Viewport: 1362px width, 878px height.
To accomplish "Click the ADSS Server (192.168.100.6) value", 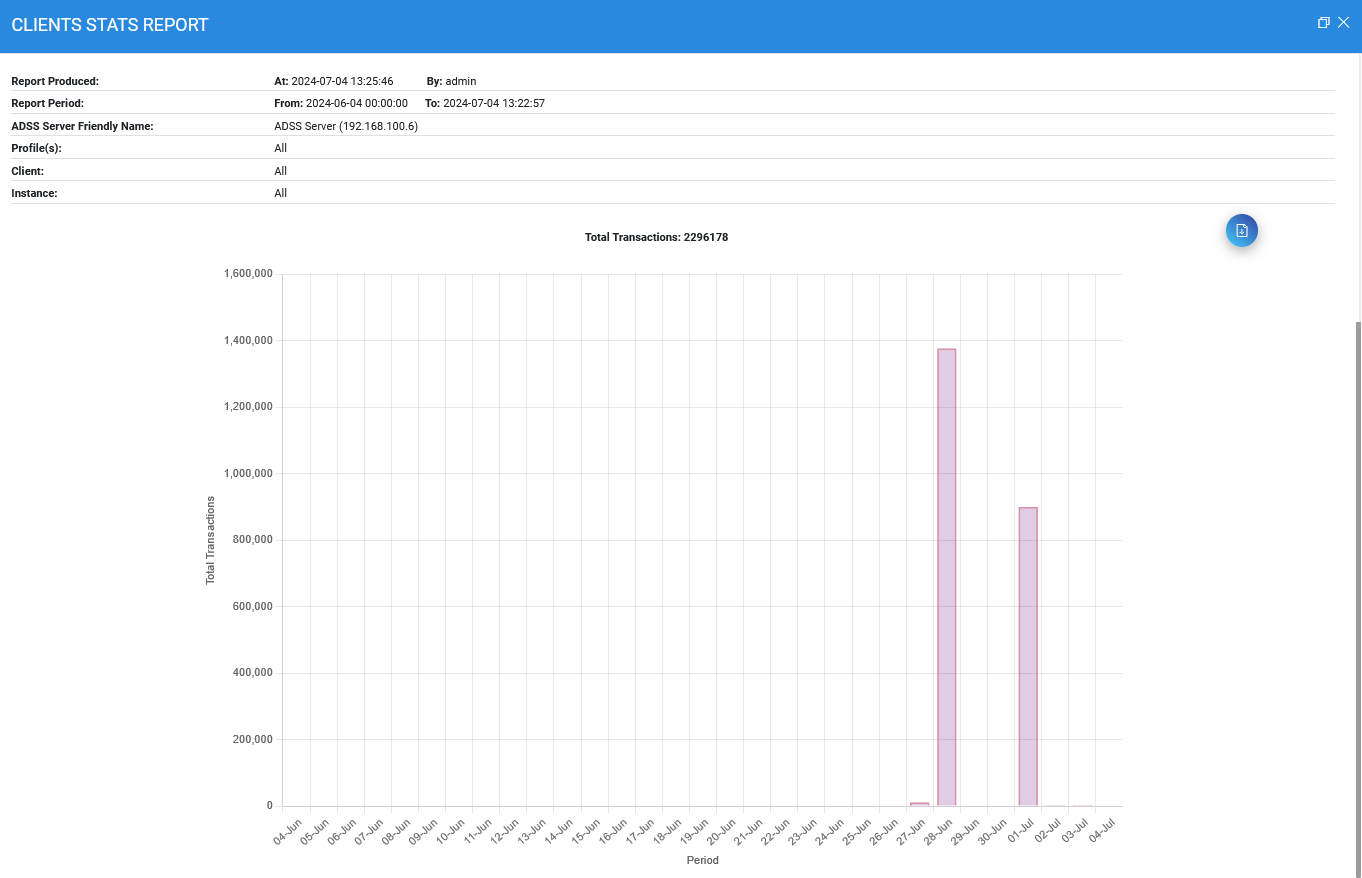I will click(346, 126).
